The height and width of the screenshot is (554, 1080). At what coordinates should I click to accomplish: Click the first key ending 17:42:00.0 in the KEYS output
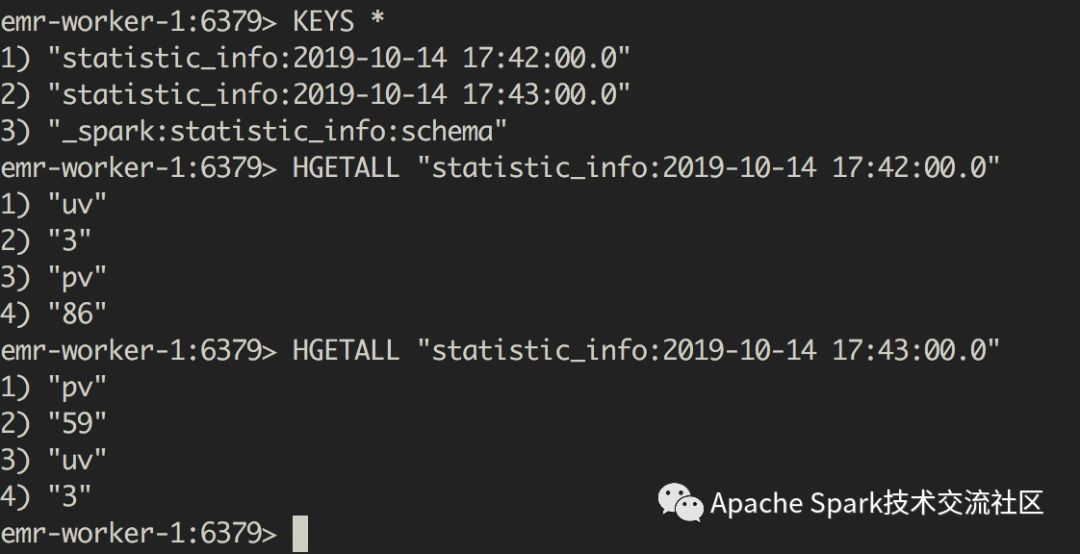340,59
